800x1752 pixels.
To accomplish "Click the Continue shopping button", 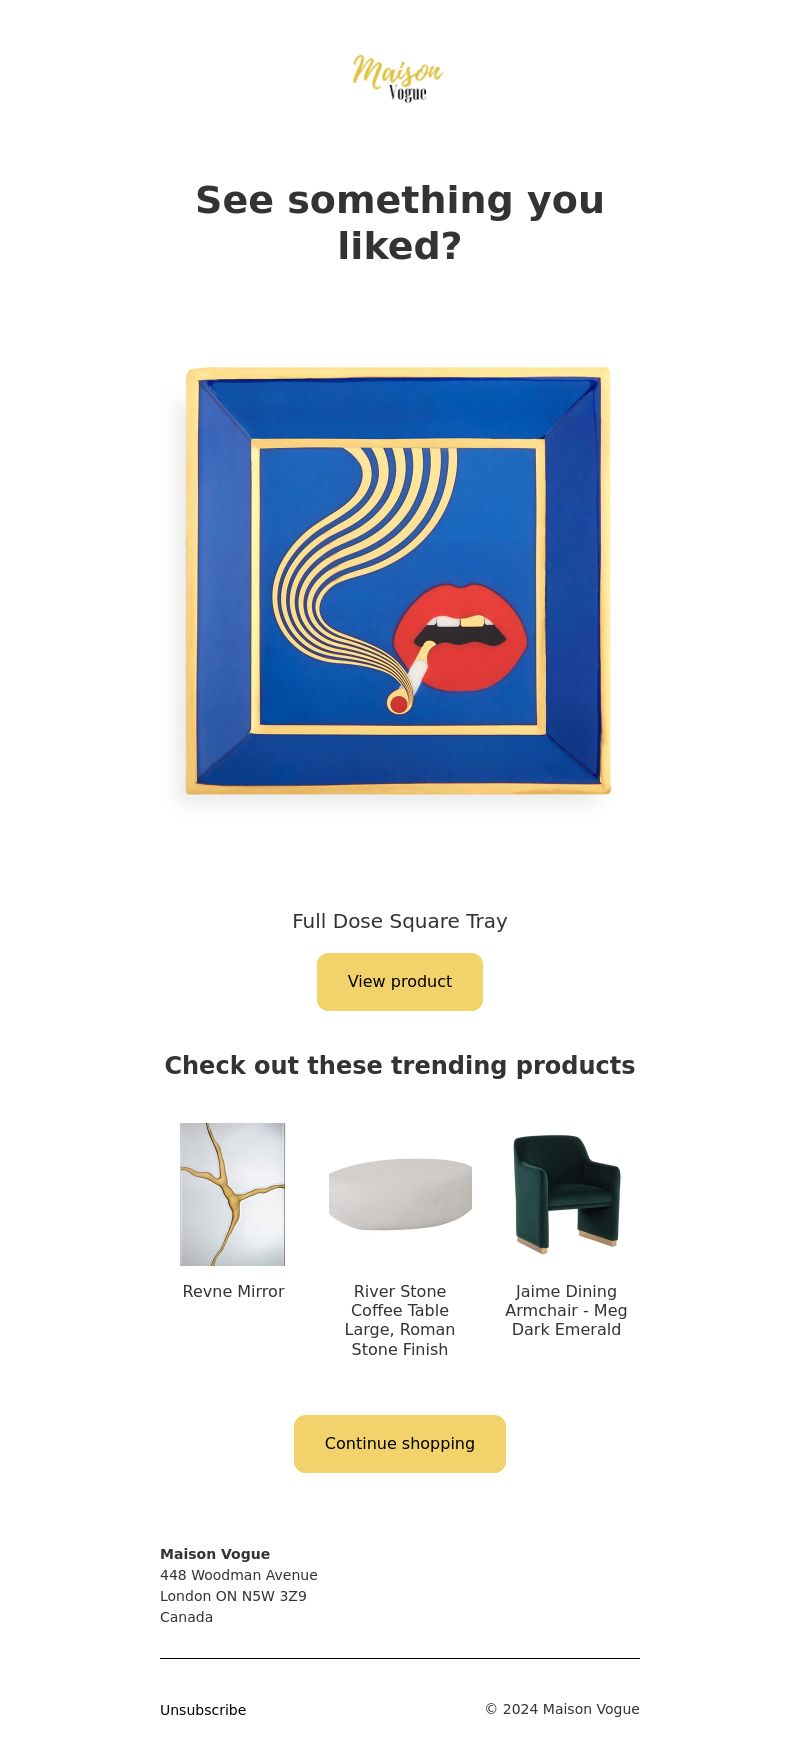I will click(400, 1444).
